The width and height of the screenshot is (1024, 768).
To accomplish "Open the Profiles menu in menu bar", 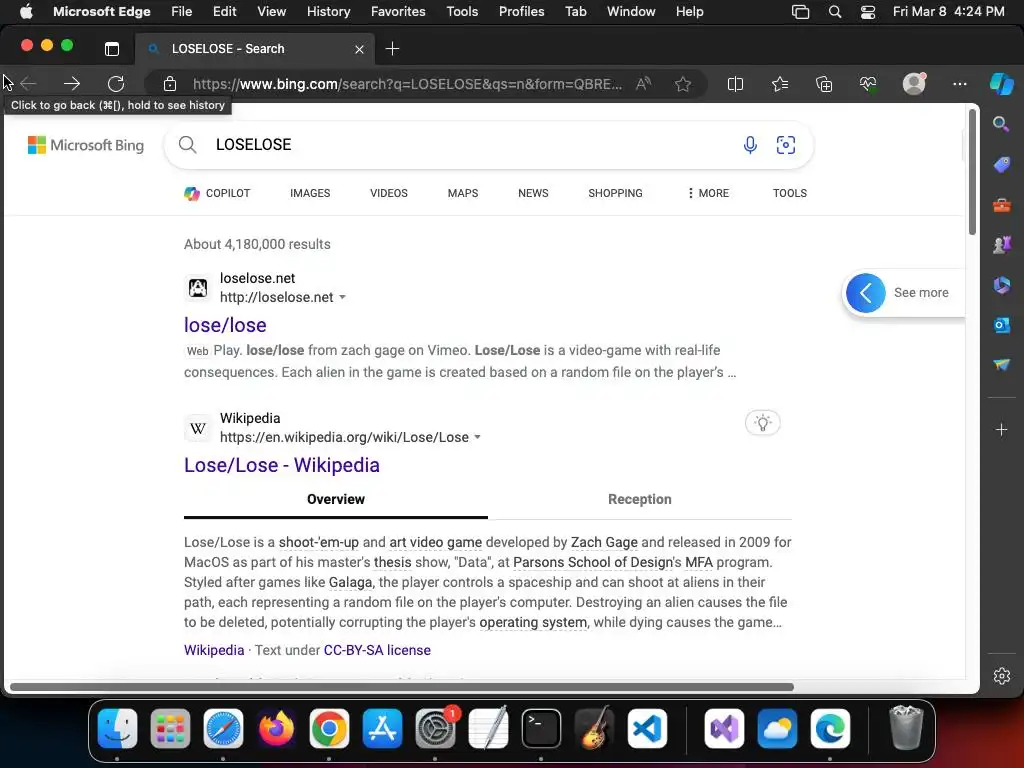I will pyautogui.click(x=521, y=12).
